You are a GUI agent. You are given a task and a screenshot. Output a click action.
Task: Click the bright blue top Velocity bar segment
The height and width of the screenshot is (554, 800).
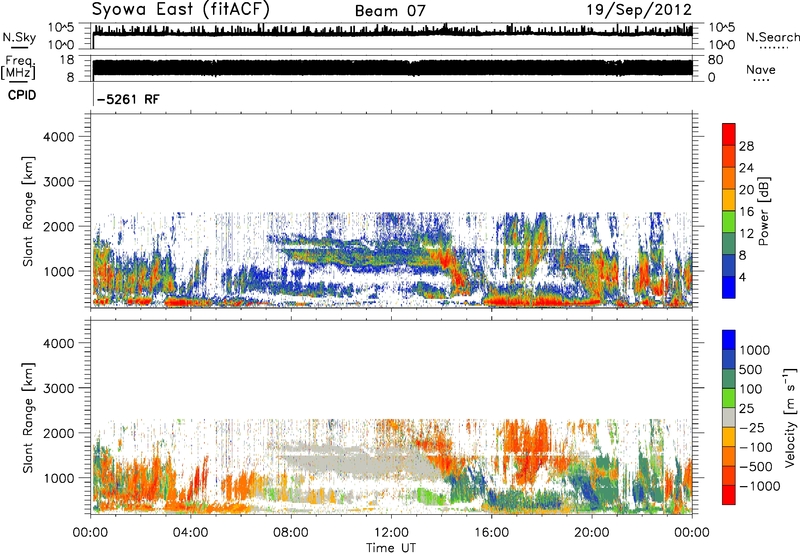[729, 339]
